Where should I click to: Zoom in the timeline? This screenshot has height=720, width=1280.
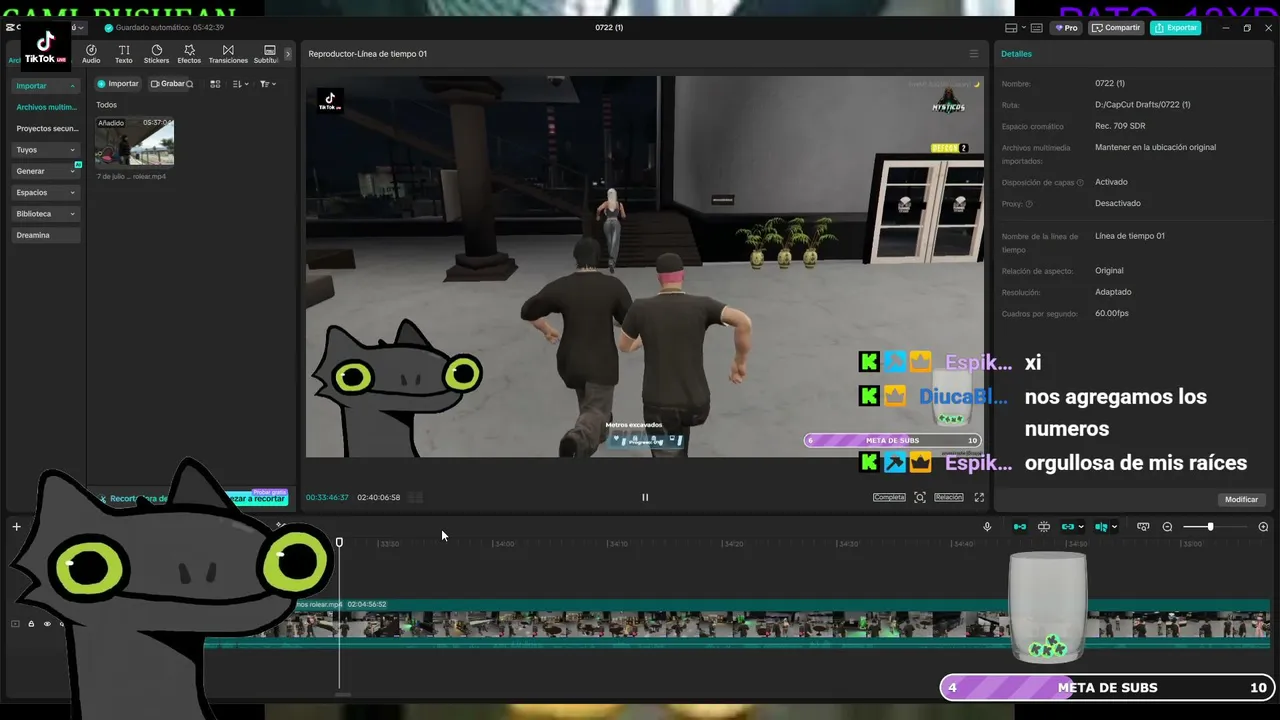click(x=1263, y=527)
